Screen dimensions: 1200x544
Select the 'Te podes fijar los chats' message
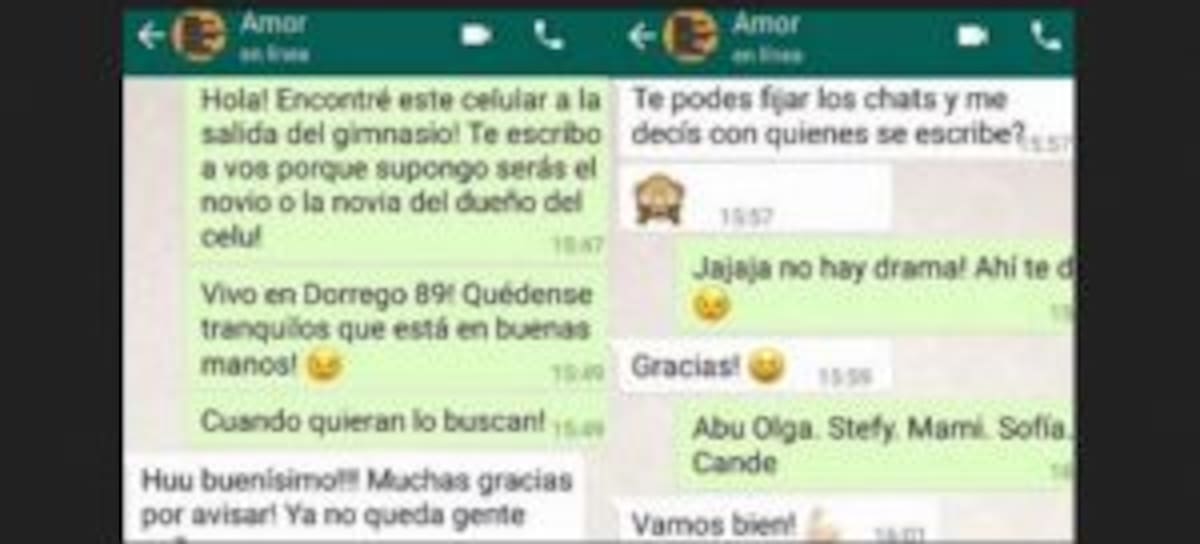point(845,116)
